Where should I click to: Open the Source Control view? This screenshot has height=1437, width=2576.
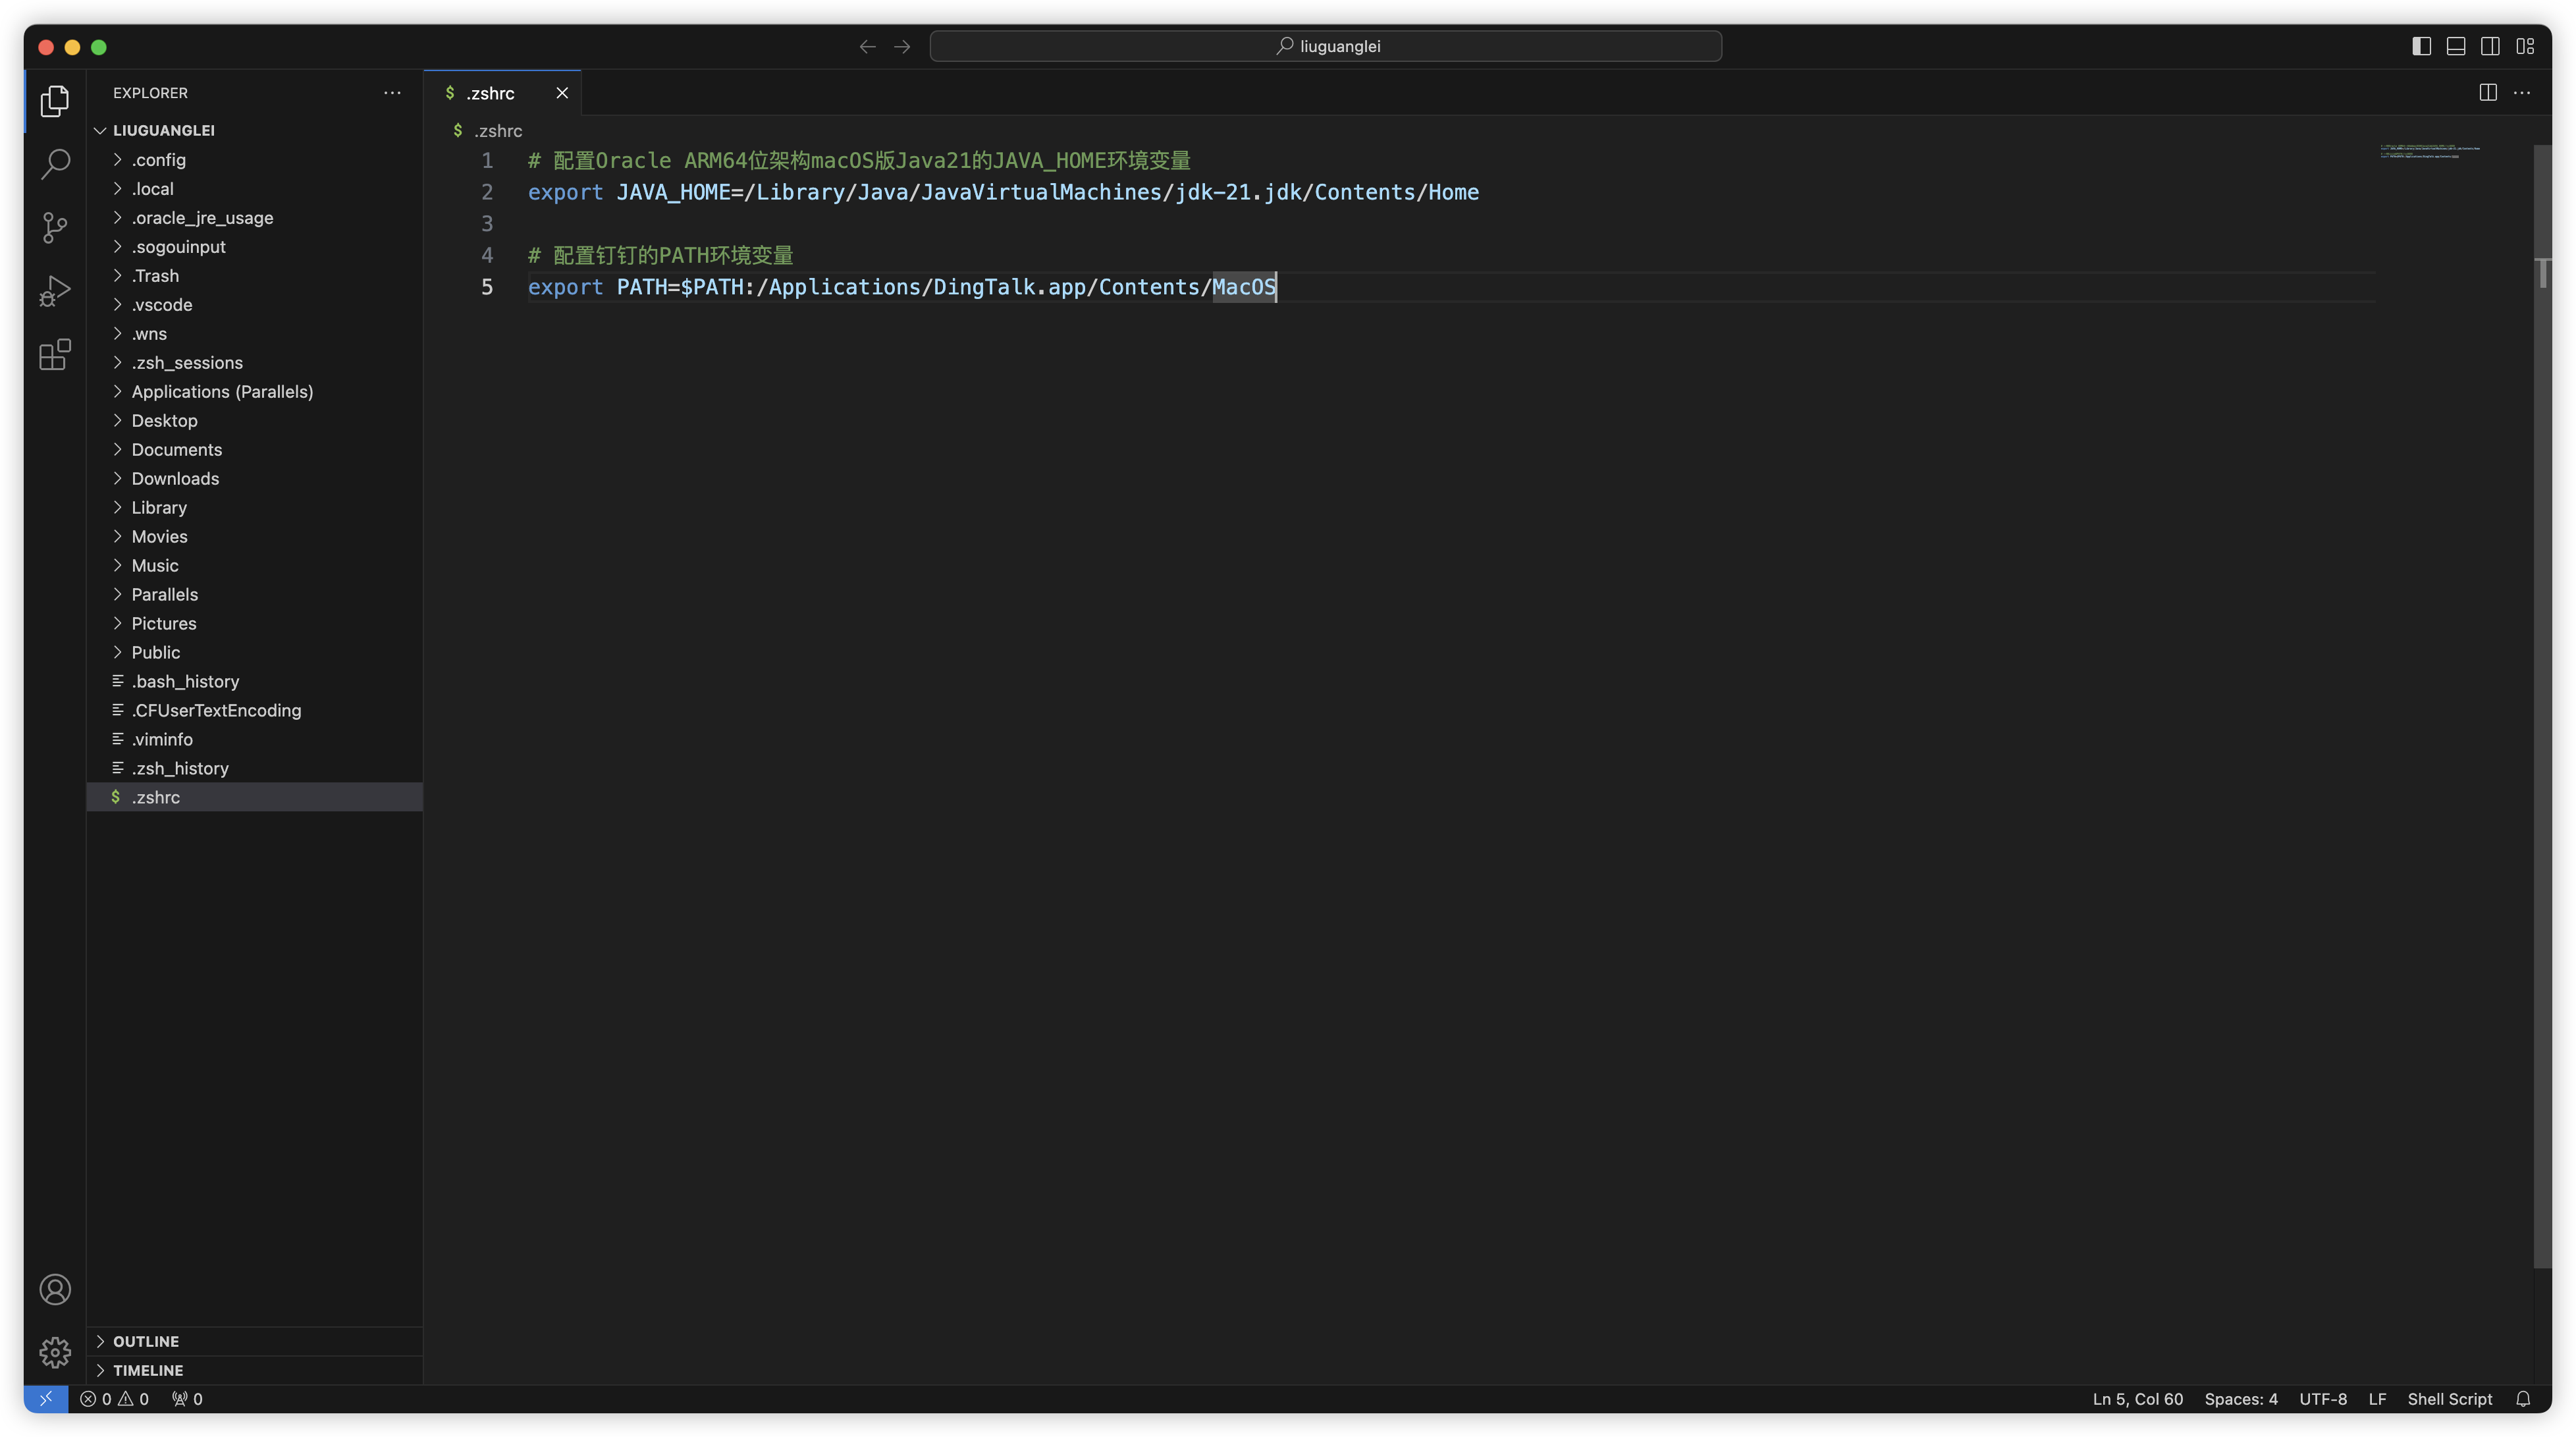[x=55, y=227]
